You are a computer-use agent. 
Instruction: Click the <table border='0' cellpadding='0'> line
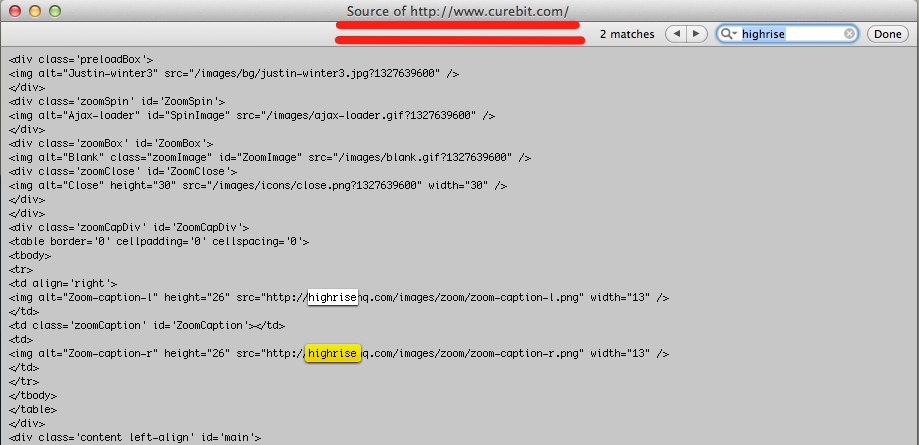click(159, 242)
